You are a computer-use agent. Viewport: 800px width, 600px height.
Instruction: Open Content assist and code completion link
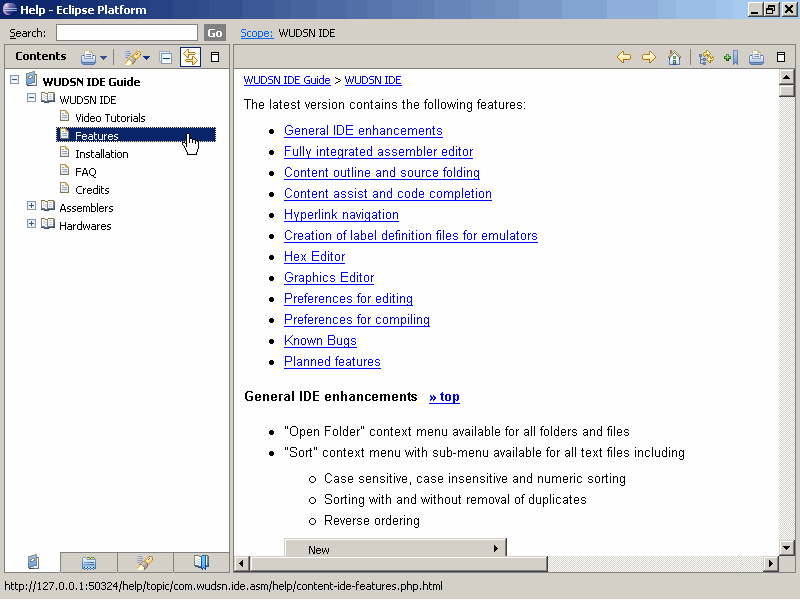click(388, 193)
